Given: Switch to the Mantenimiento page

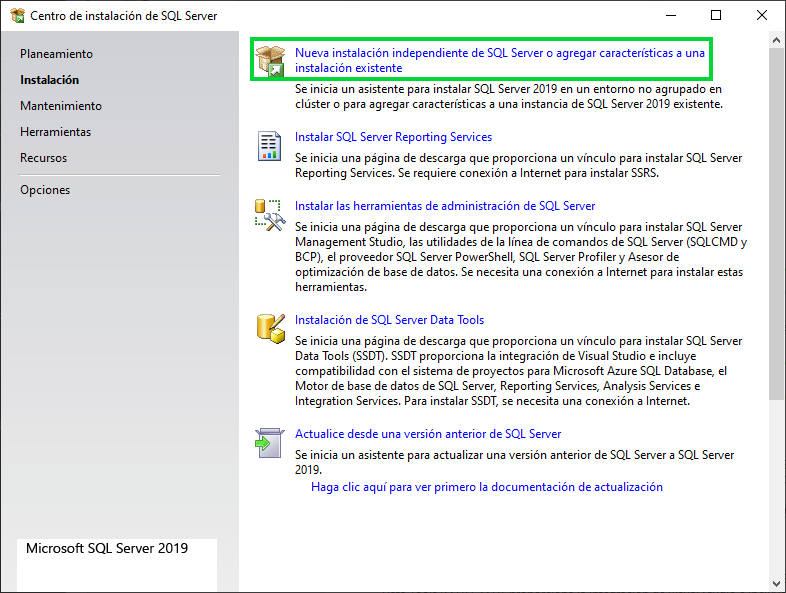Looking at the screenshot, I should 61,106.
